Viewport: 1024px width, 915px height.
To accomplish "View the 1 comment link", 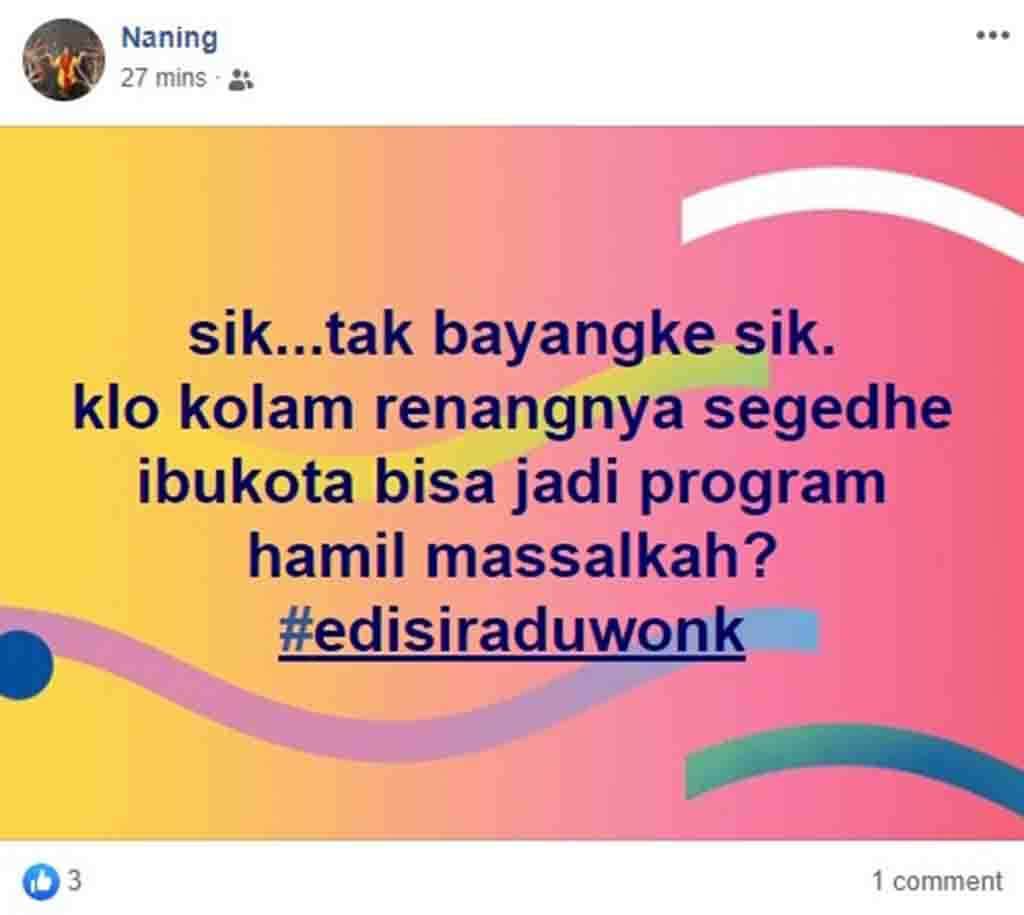I will point(937,881).
